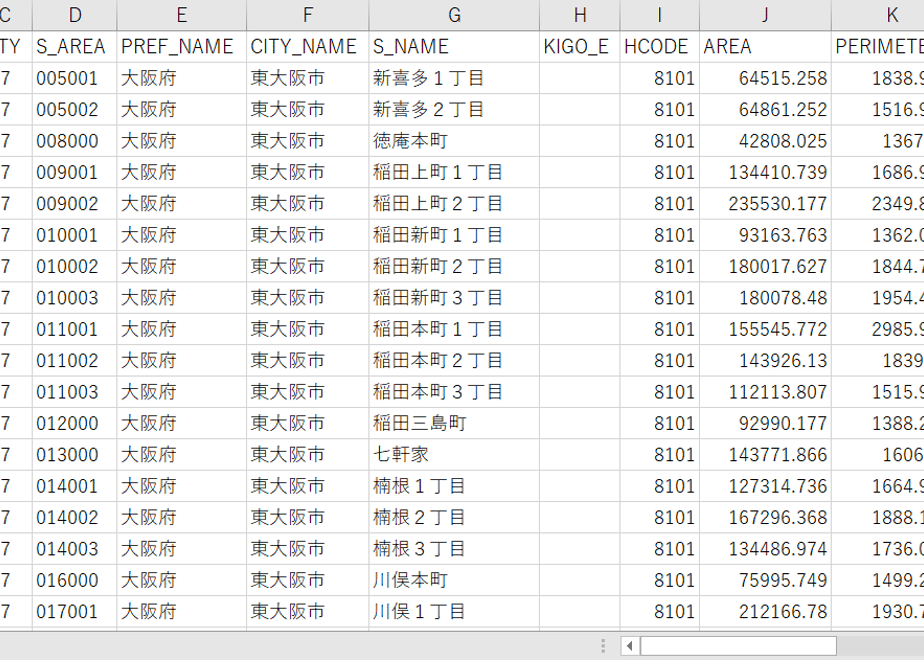Click the horizontal scrollbar thumb

pyautogui.click(x=738, y=646)
